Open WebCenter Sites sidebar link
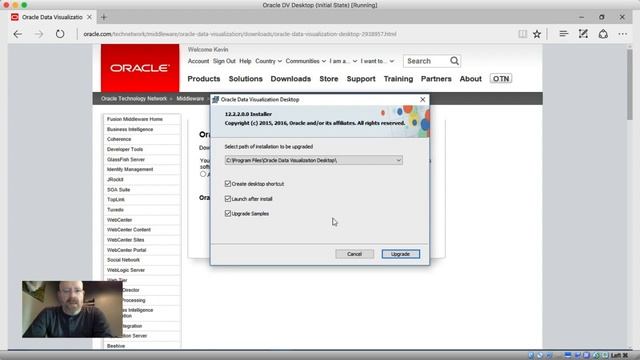640x360 pixels. tap(125, 240)
